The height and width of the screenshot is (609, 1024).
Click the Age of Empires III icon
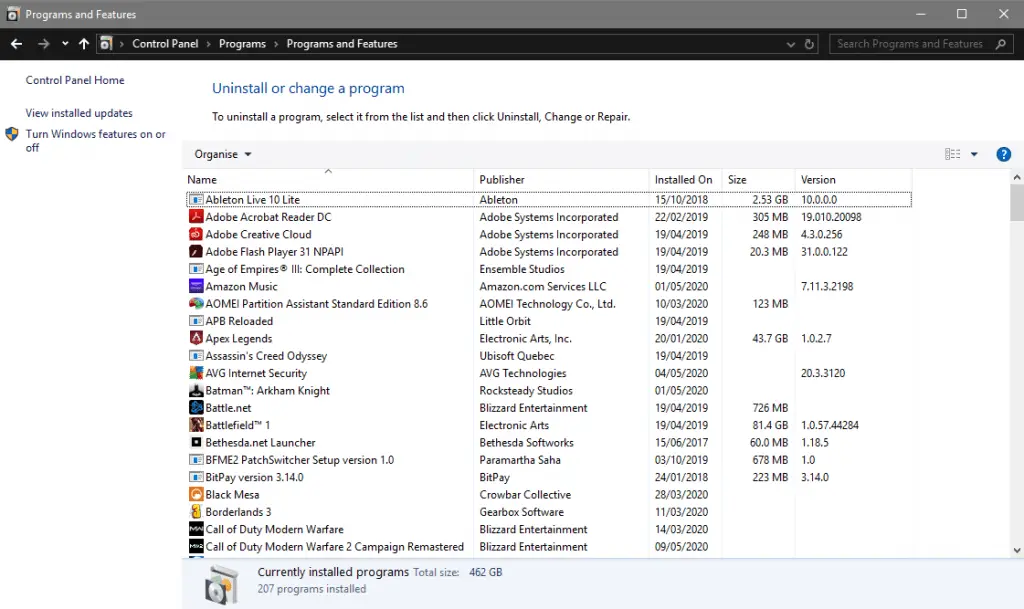point(196,269)
